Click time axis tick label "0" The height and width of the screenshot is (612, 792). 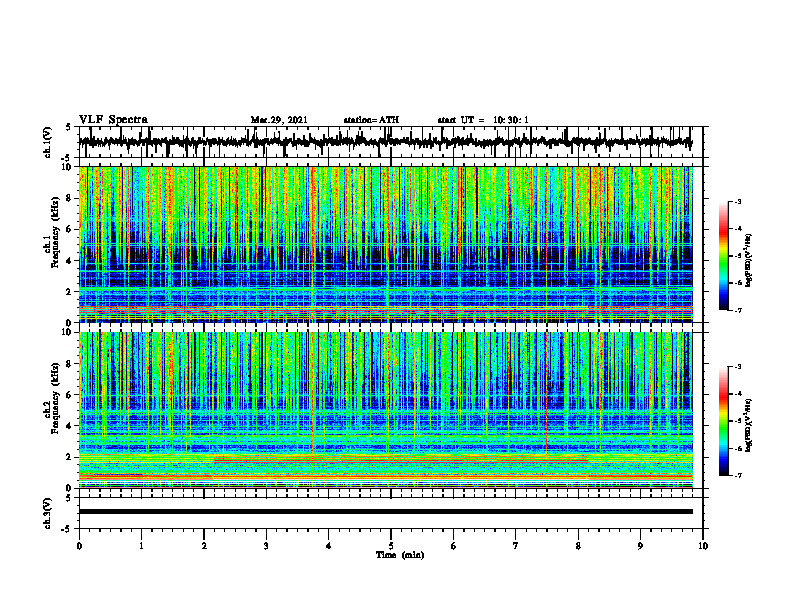pyautogui.click(x=79, y=546)
